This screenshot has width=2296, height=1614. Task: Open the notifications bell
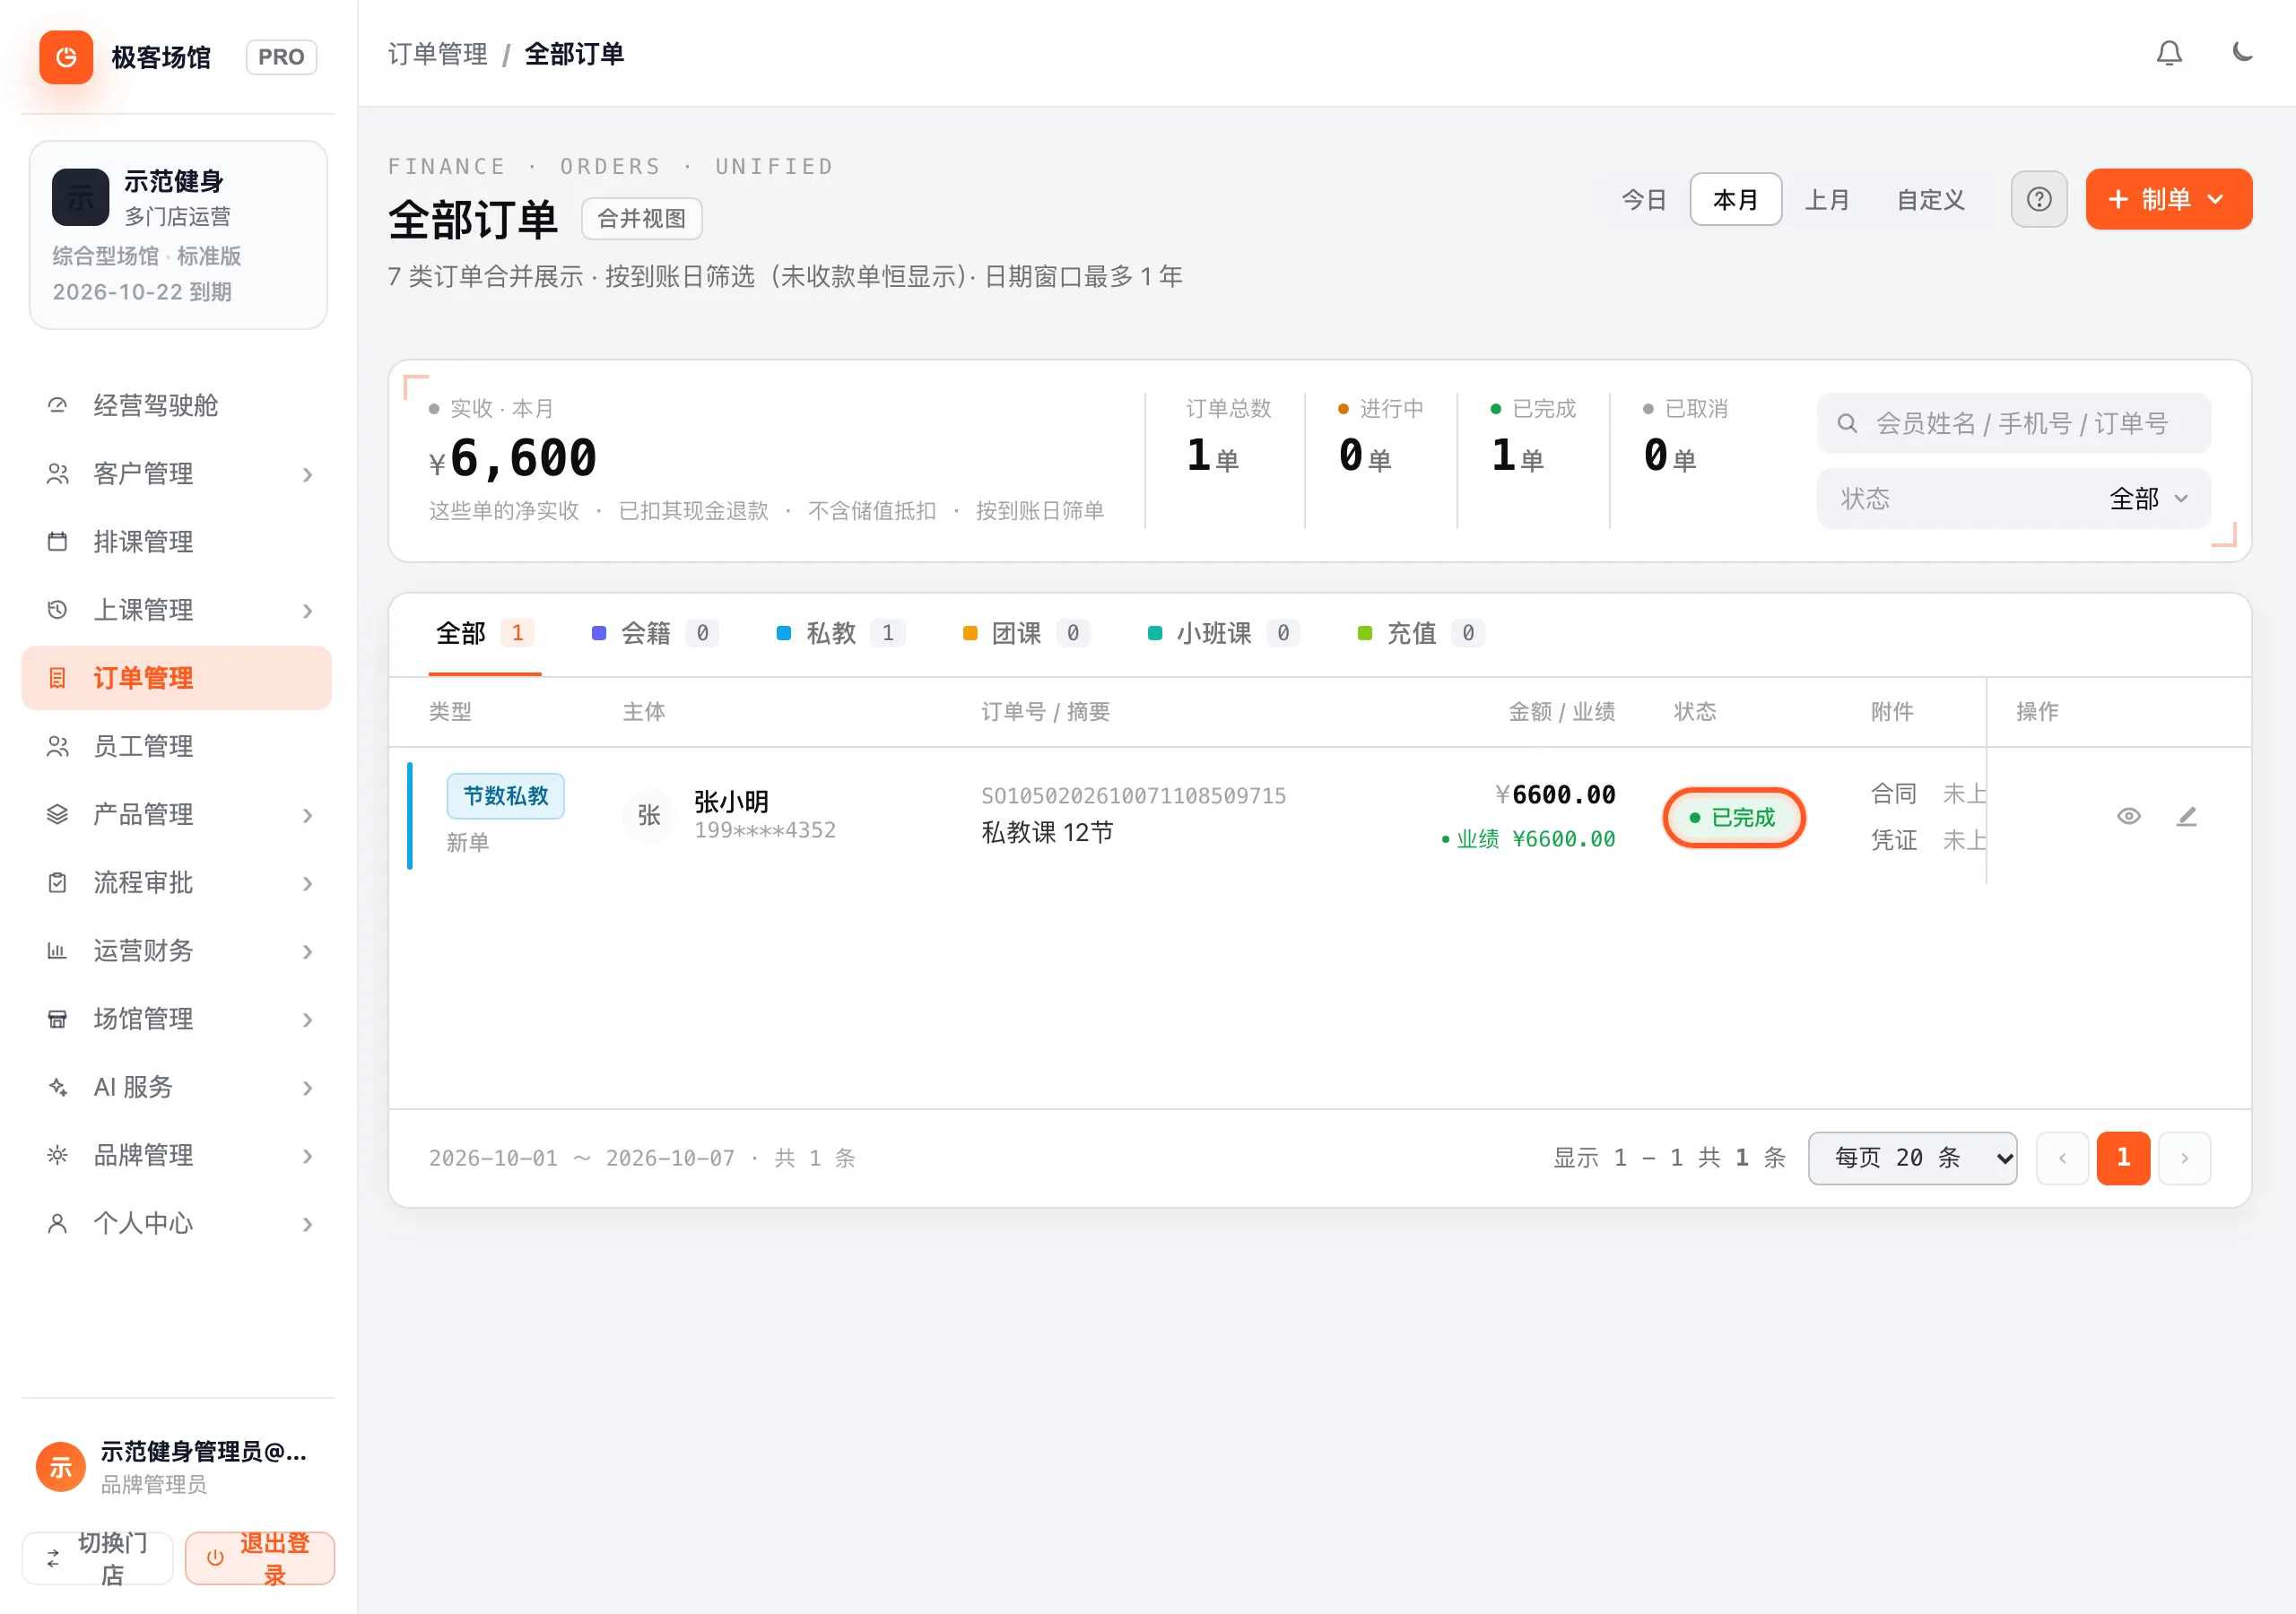(2169, 53)
